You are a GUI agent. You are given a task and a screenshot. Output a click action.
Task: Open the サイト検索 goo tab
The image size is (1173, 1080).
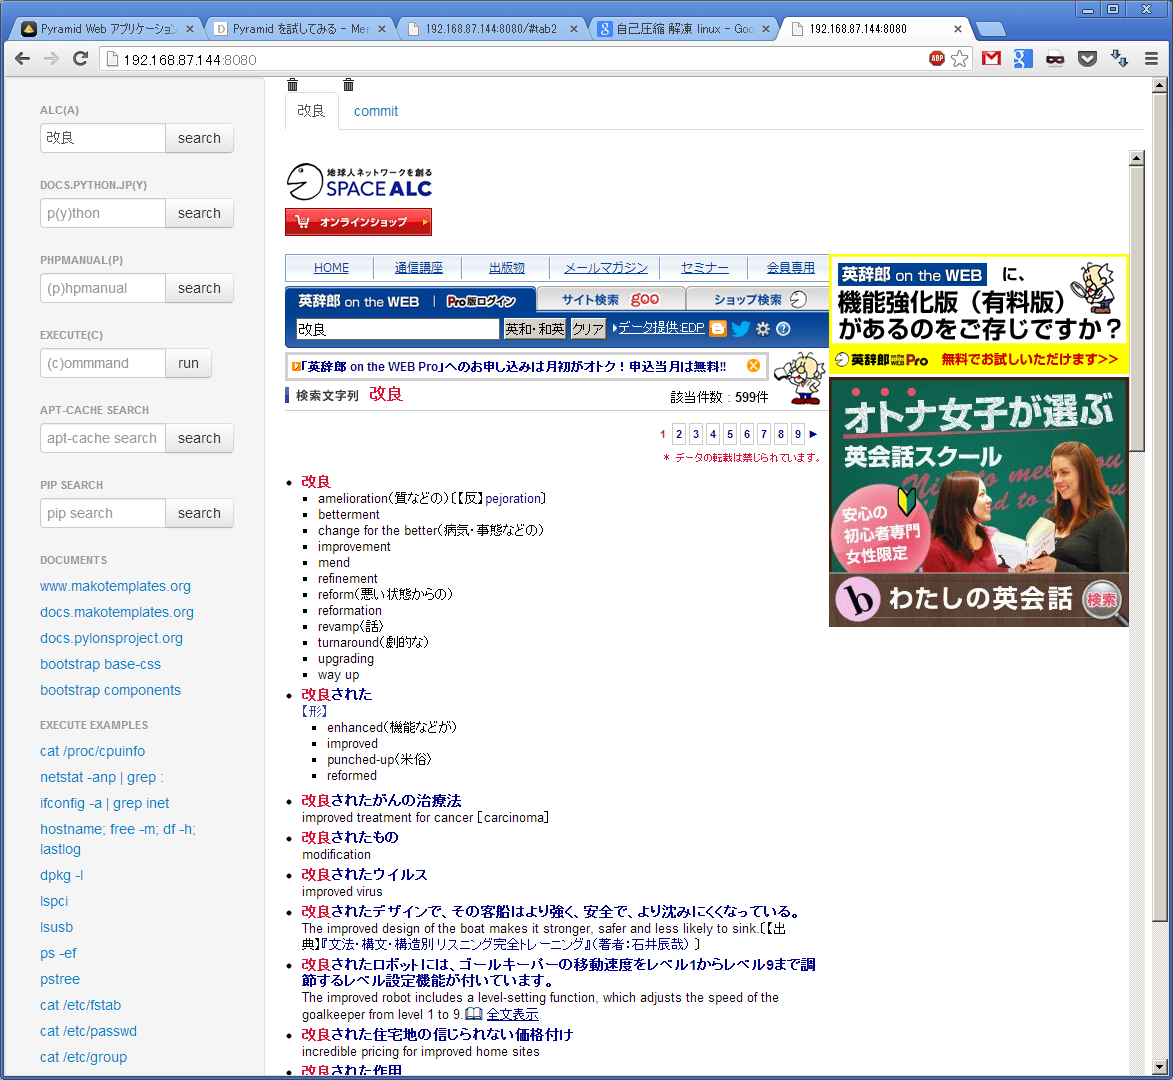pos(610,299)
